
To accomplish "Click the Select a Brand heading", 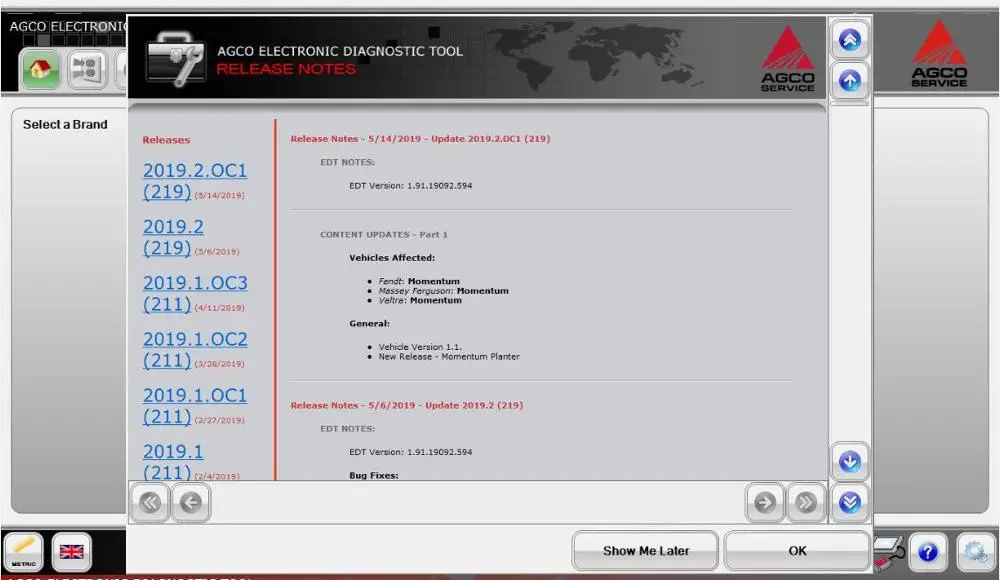I will pos(65,124).
